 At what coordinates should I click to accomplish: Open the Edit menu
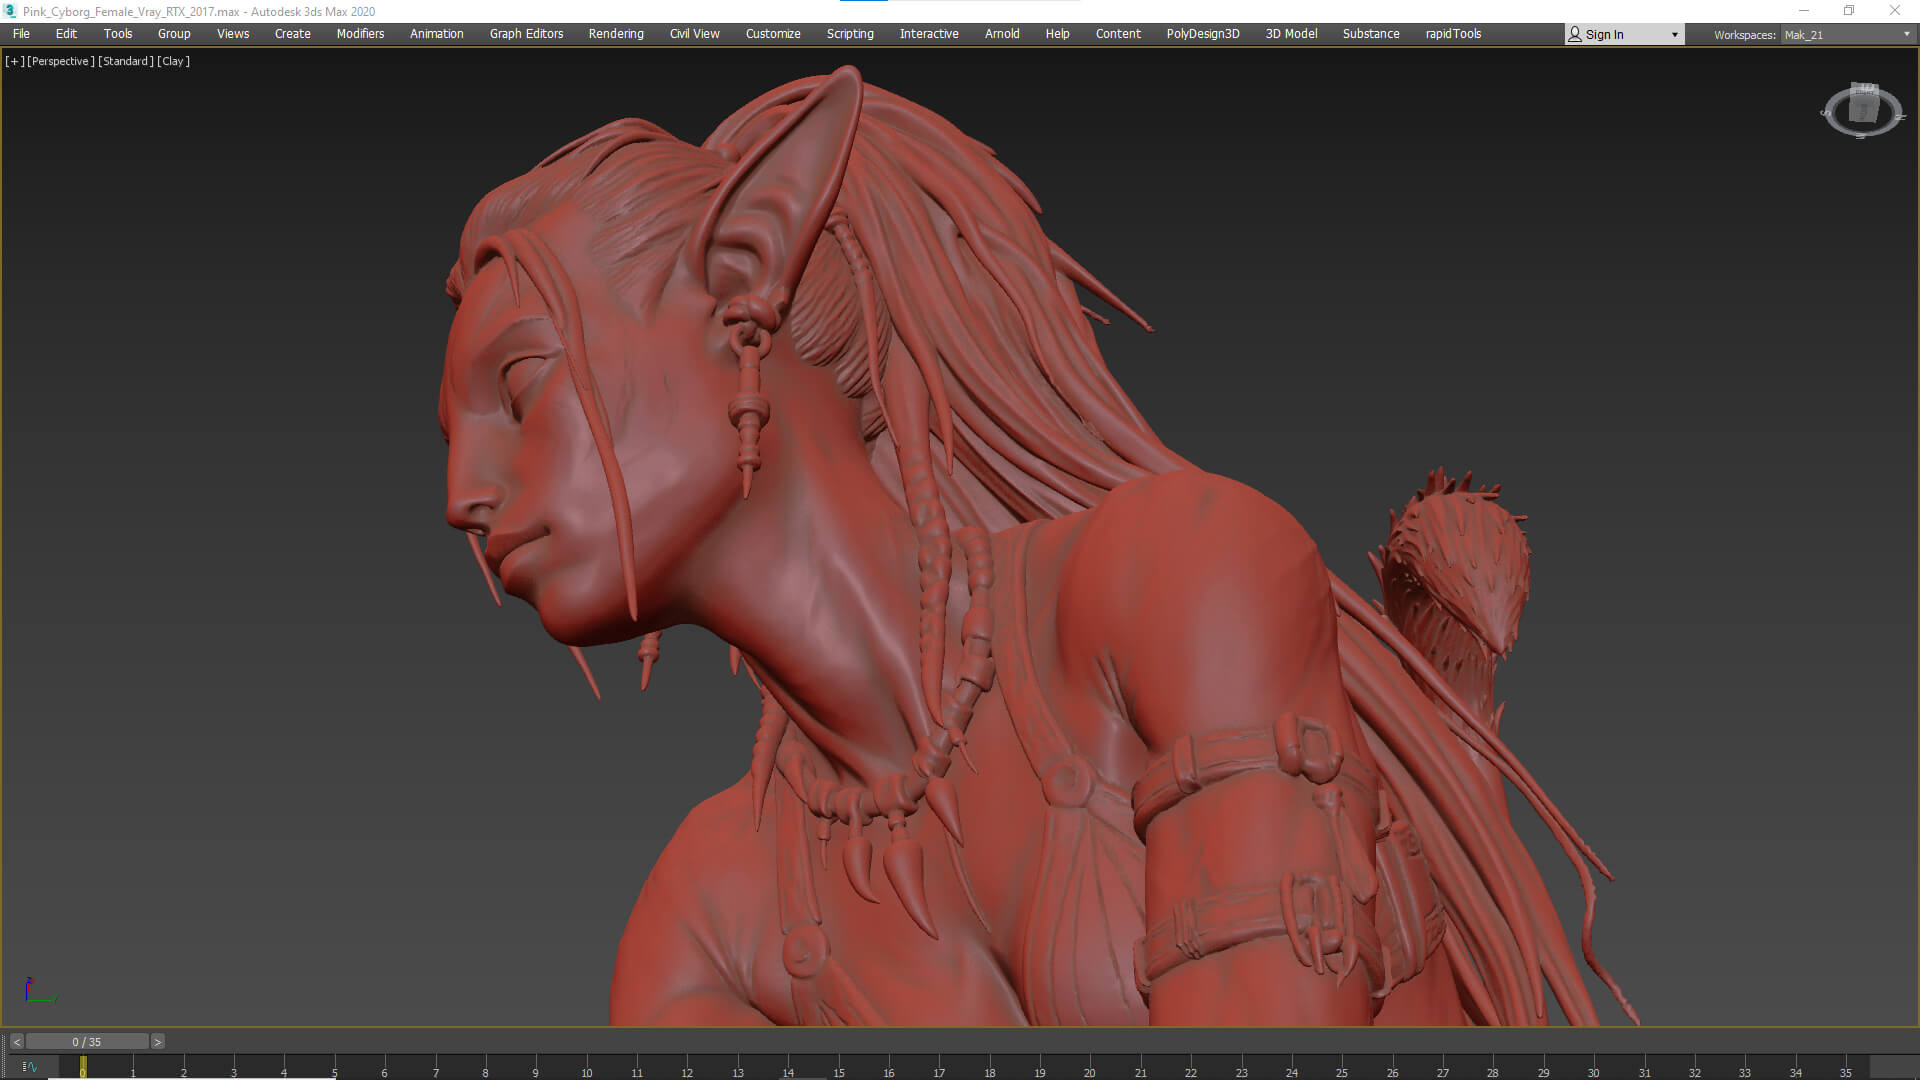click(x=66, y=34)
